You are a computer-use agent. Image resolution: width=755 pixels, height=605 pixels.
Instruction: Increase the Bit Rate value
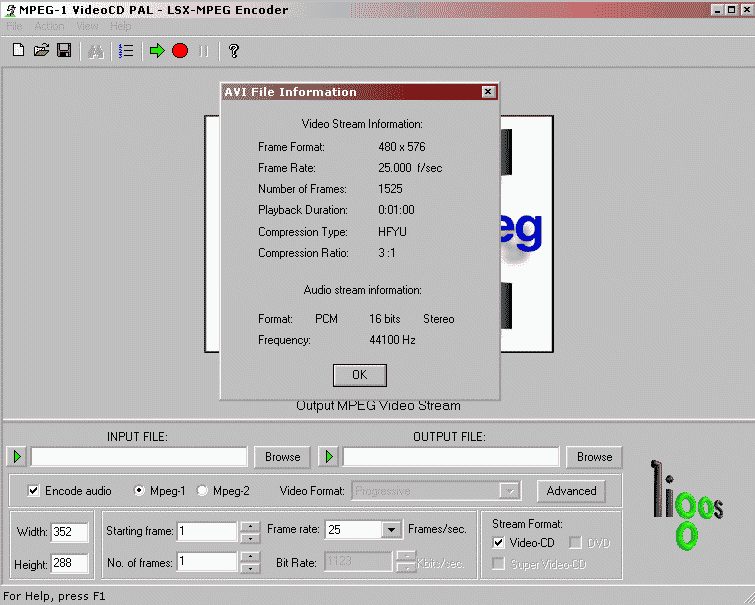406,556
